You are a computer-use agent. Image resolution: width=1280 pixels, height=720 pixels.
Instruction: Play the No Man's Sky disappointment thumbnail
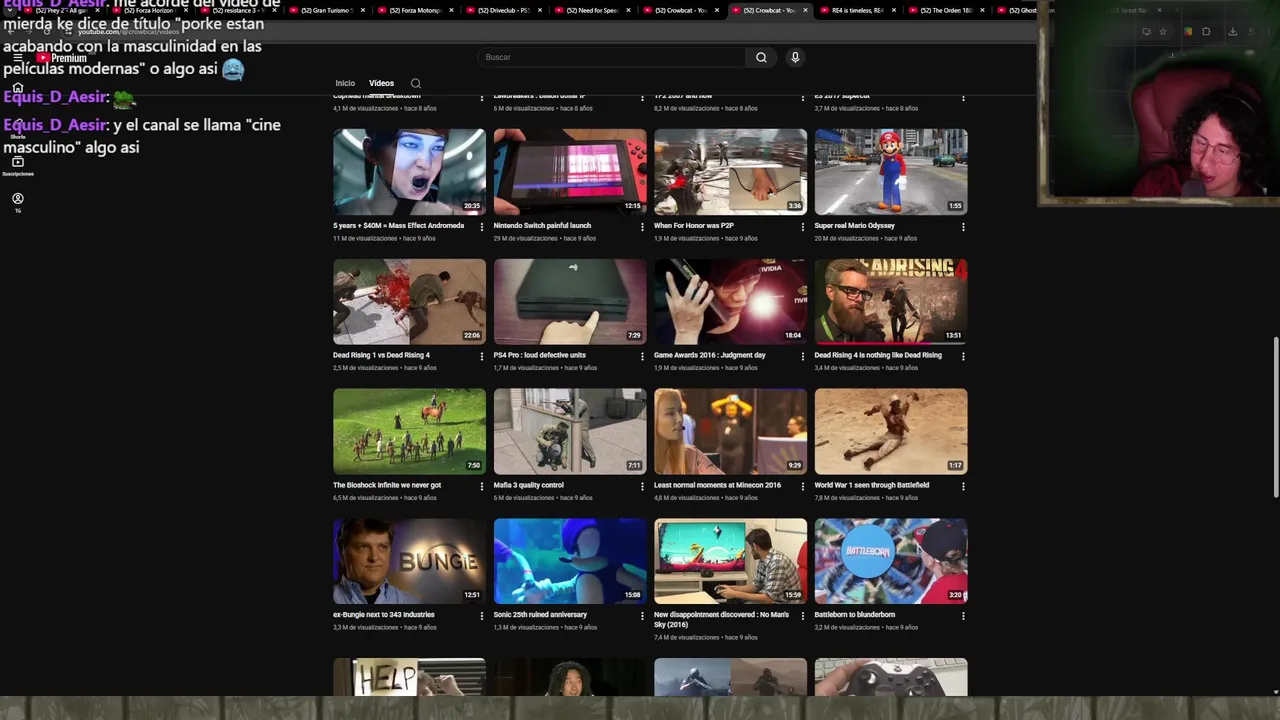pos(730,561)
